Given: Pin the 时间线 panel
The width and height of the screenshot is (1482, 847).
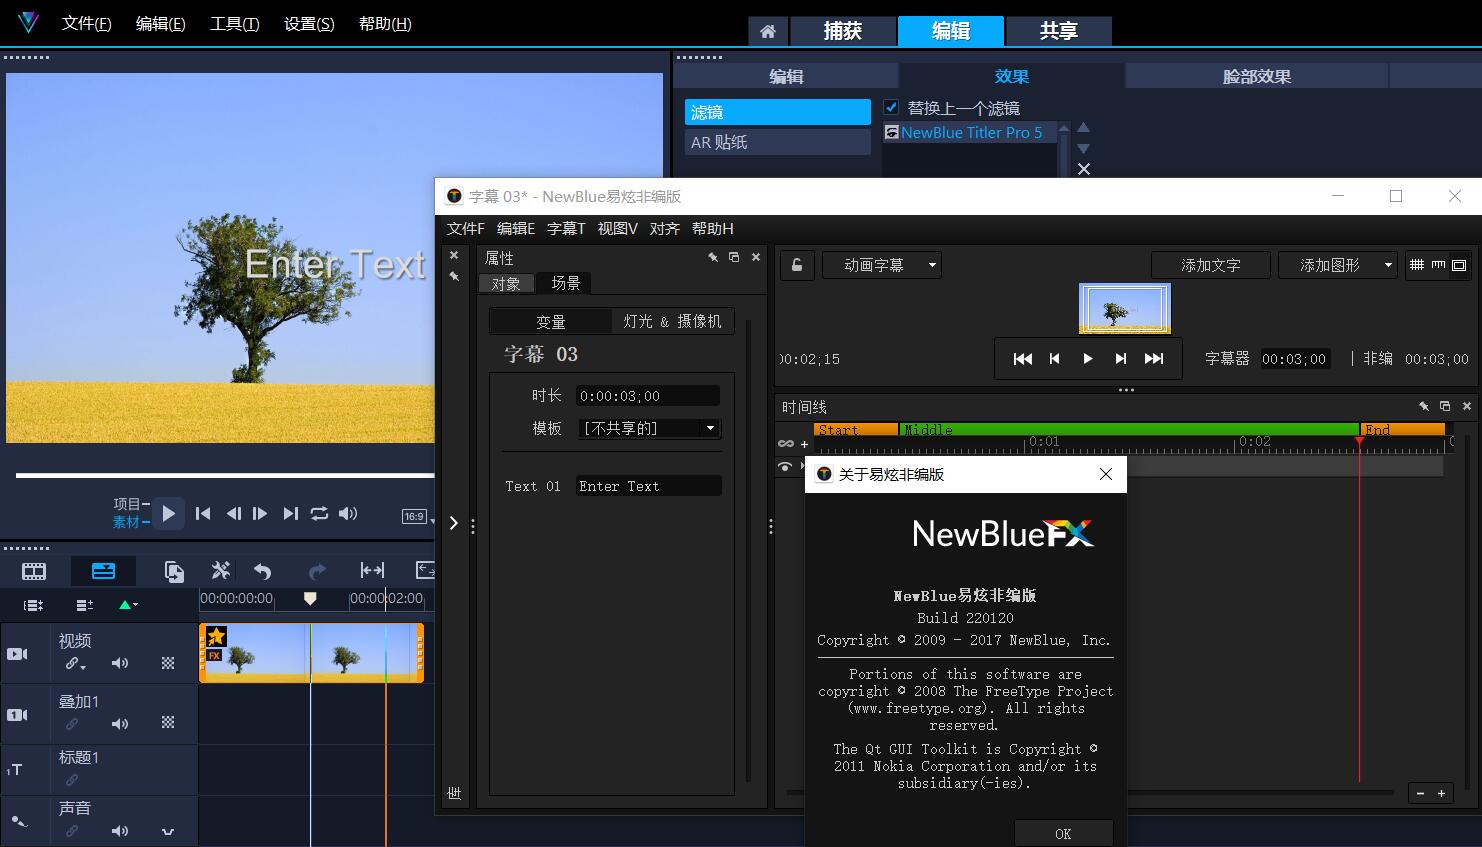Looking at the screenshot, I should pyautogui.click(x=1424, y=406).
